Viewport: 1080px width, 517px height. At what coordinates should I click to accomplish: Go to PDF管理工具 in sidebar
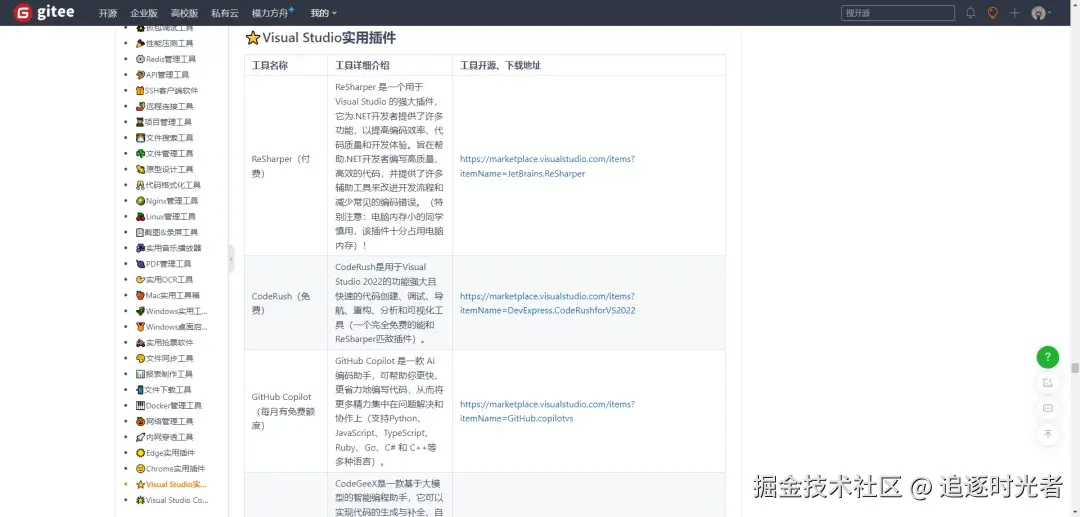(164, 264)
